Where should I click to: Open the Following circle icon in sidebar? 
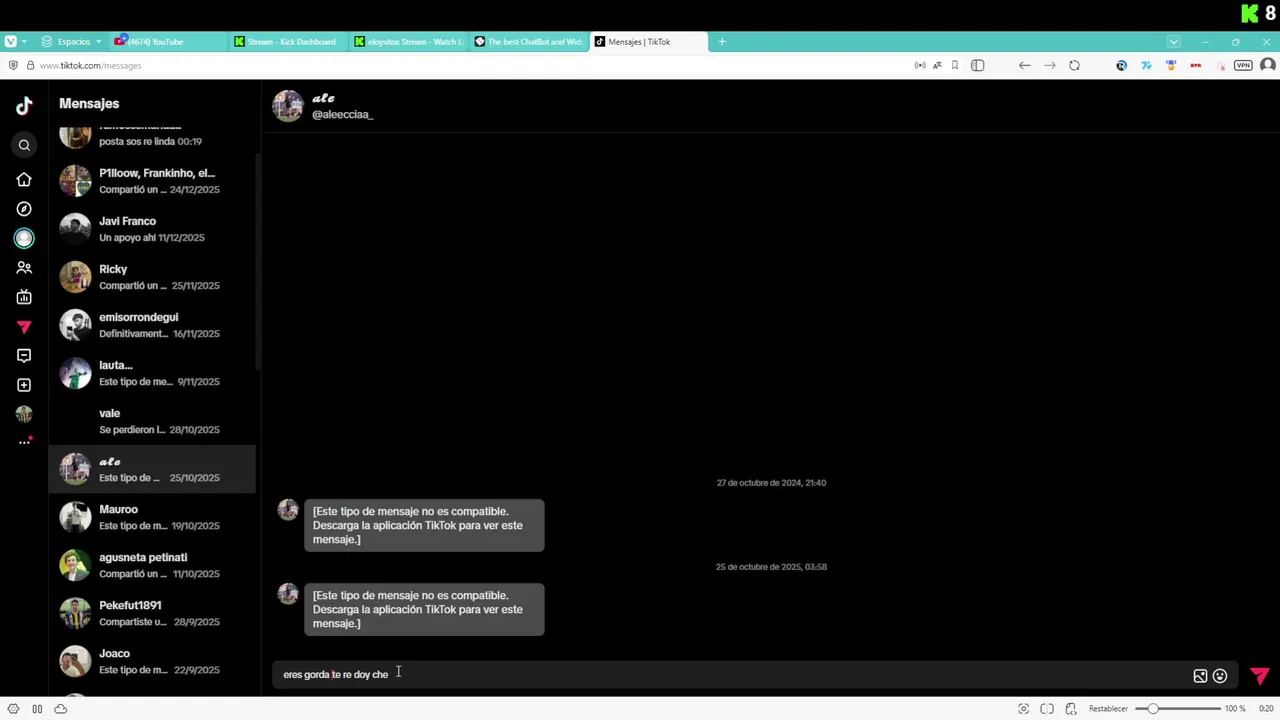point(24,238)
